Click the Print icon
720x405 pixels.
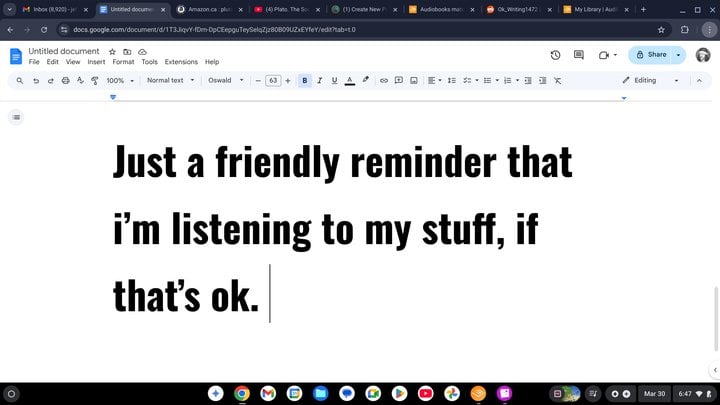pos(66,80)
